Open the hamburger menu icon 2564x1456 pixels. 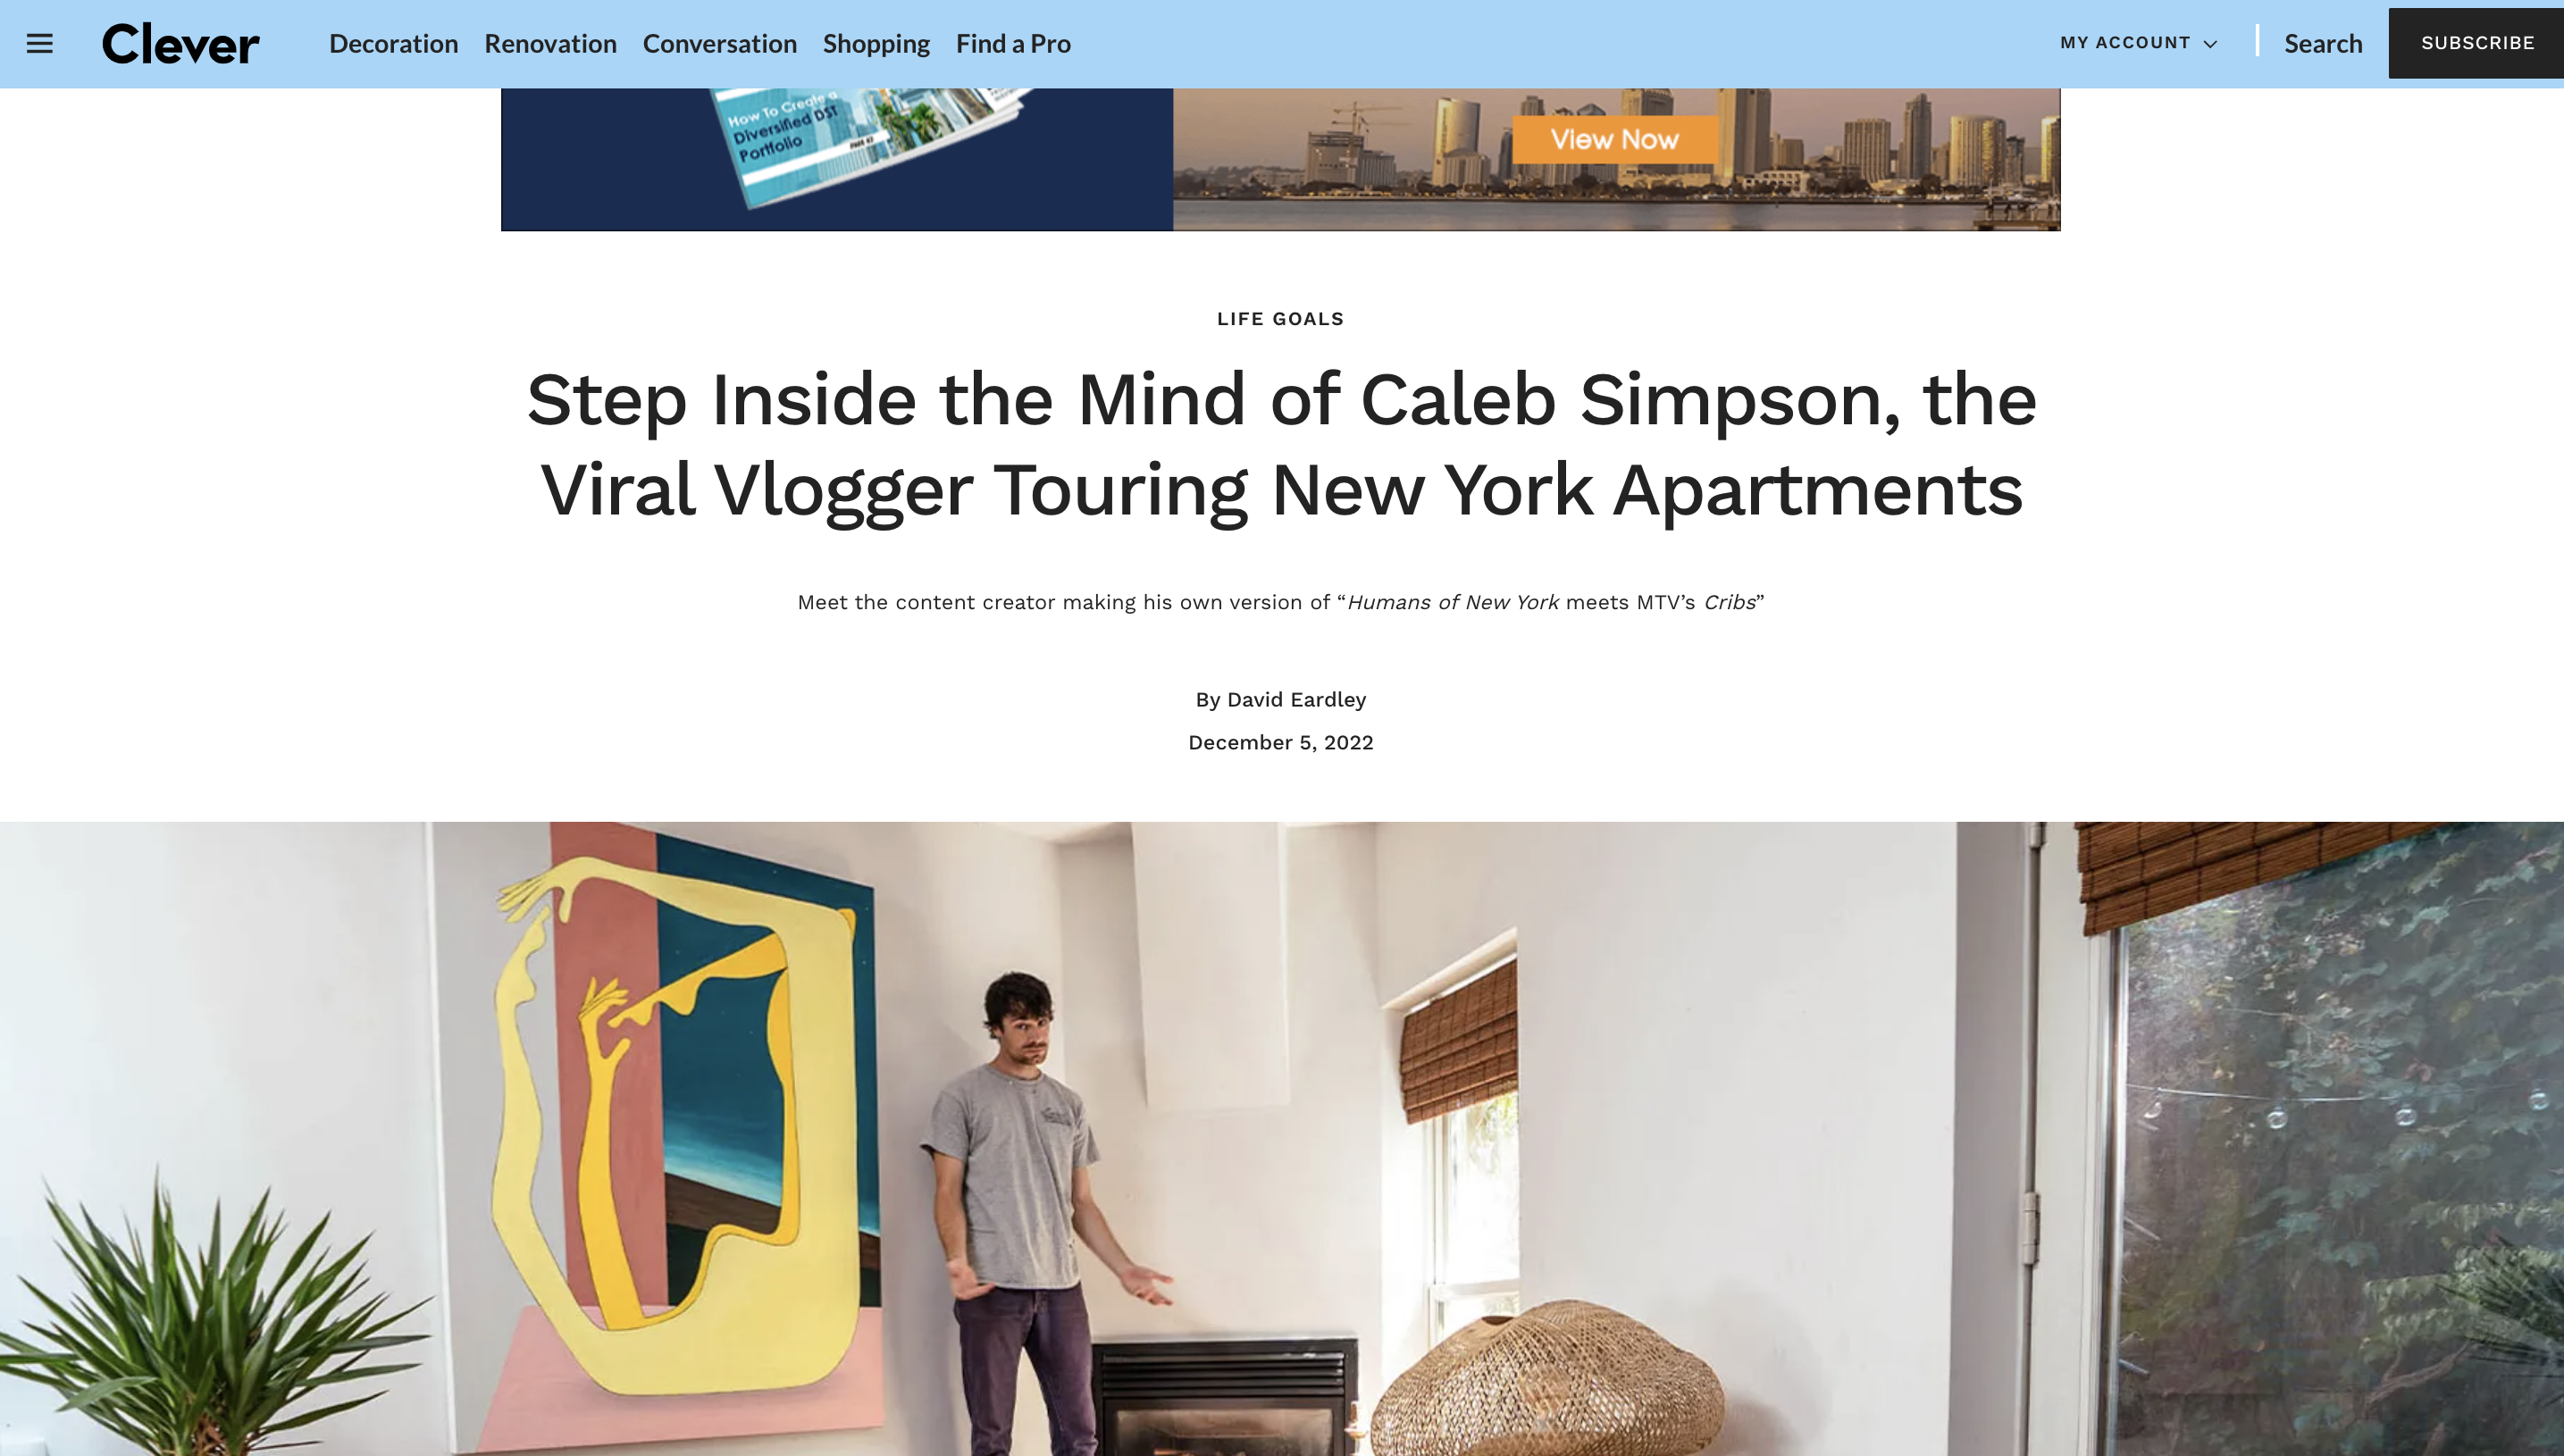(x=39, y=43)
